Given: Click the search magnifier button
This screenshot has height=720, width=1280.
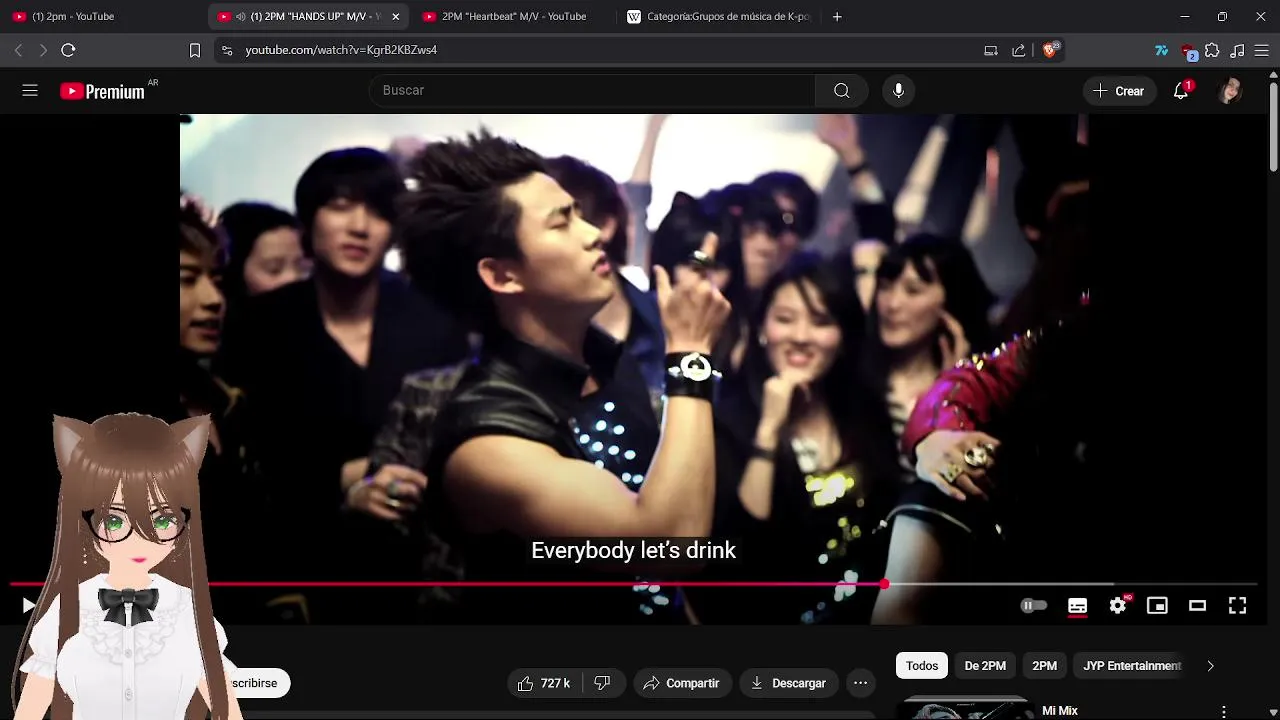Looking at the screenshot, I should click(x=842, y=91).
